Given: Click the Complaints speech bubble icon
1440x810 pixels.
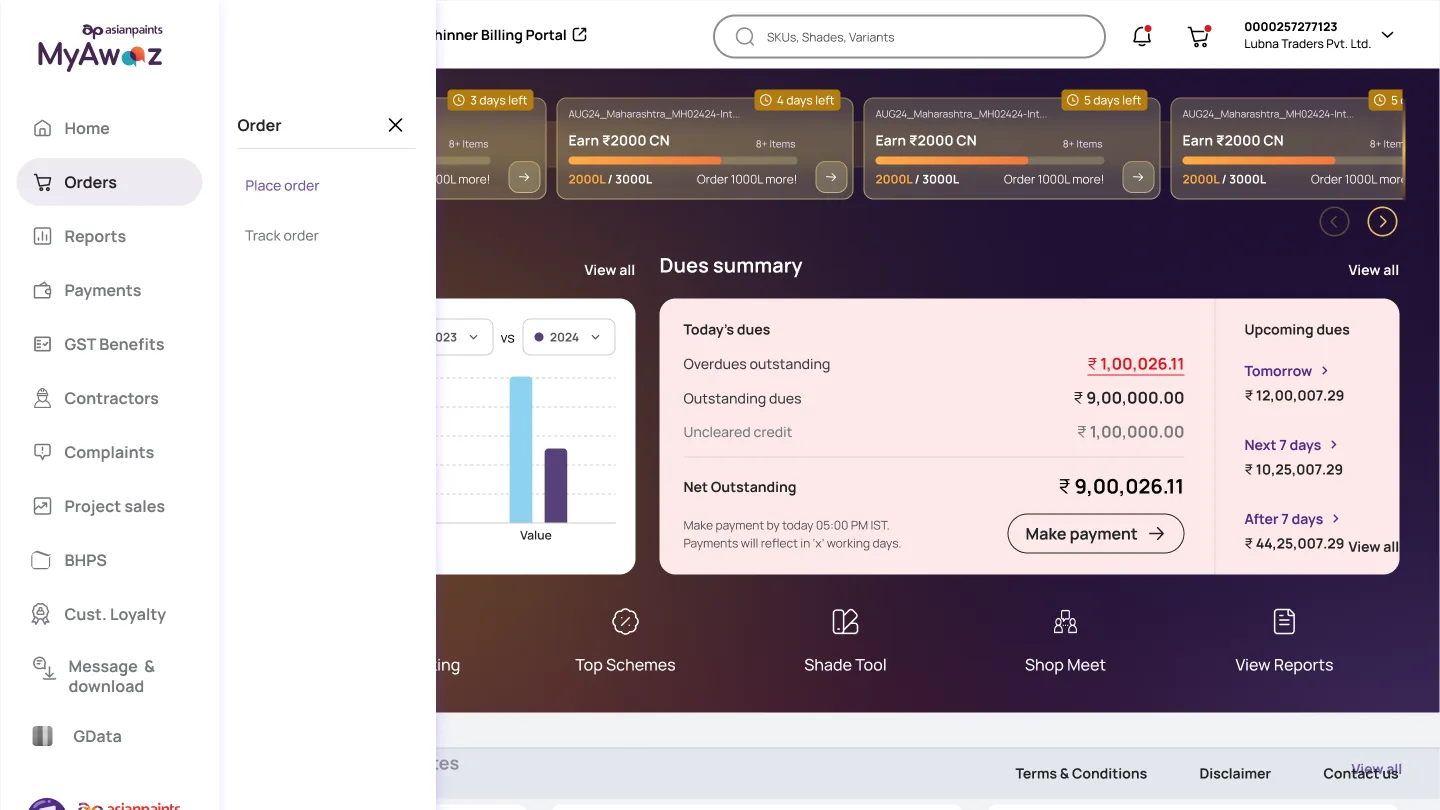Looking at the screenshot, I should point(42,452).
